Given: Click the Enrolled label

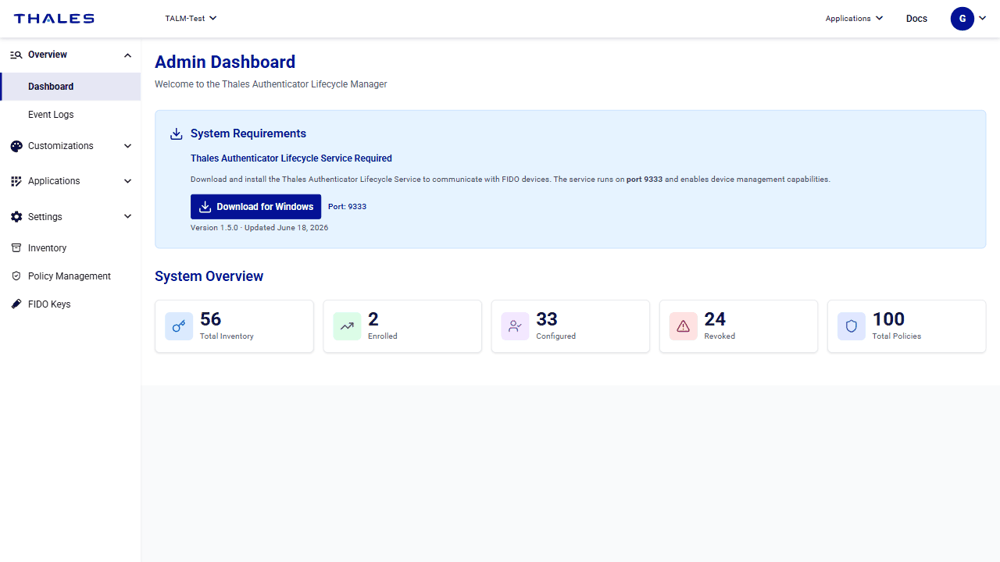Looking at the screenshot, I should click(383, 336).
